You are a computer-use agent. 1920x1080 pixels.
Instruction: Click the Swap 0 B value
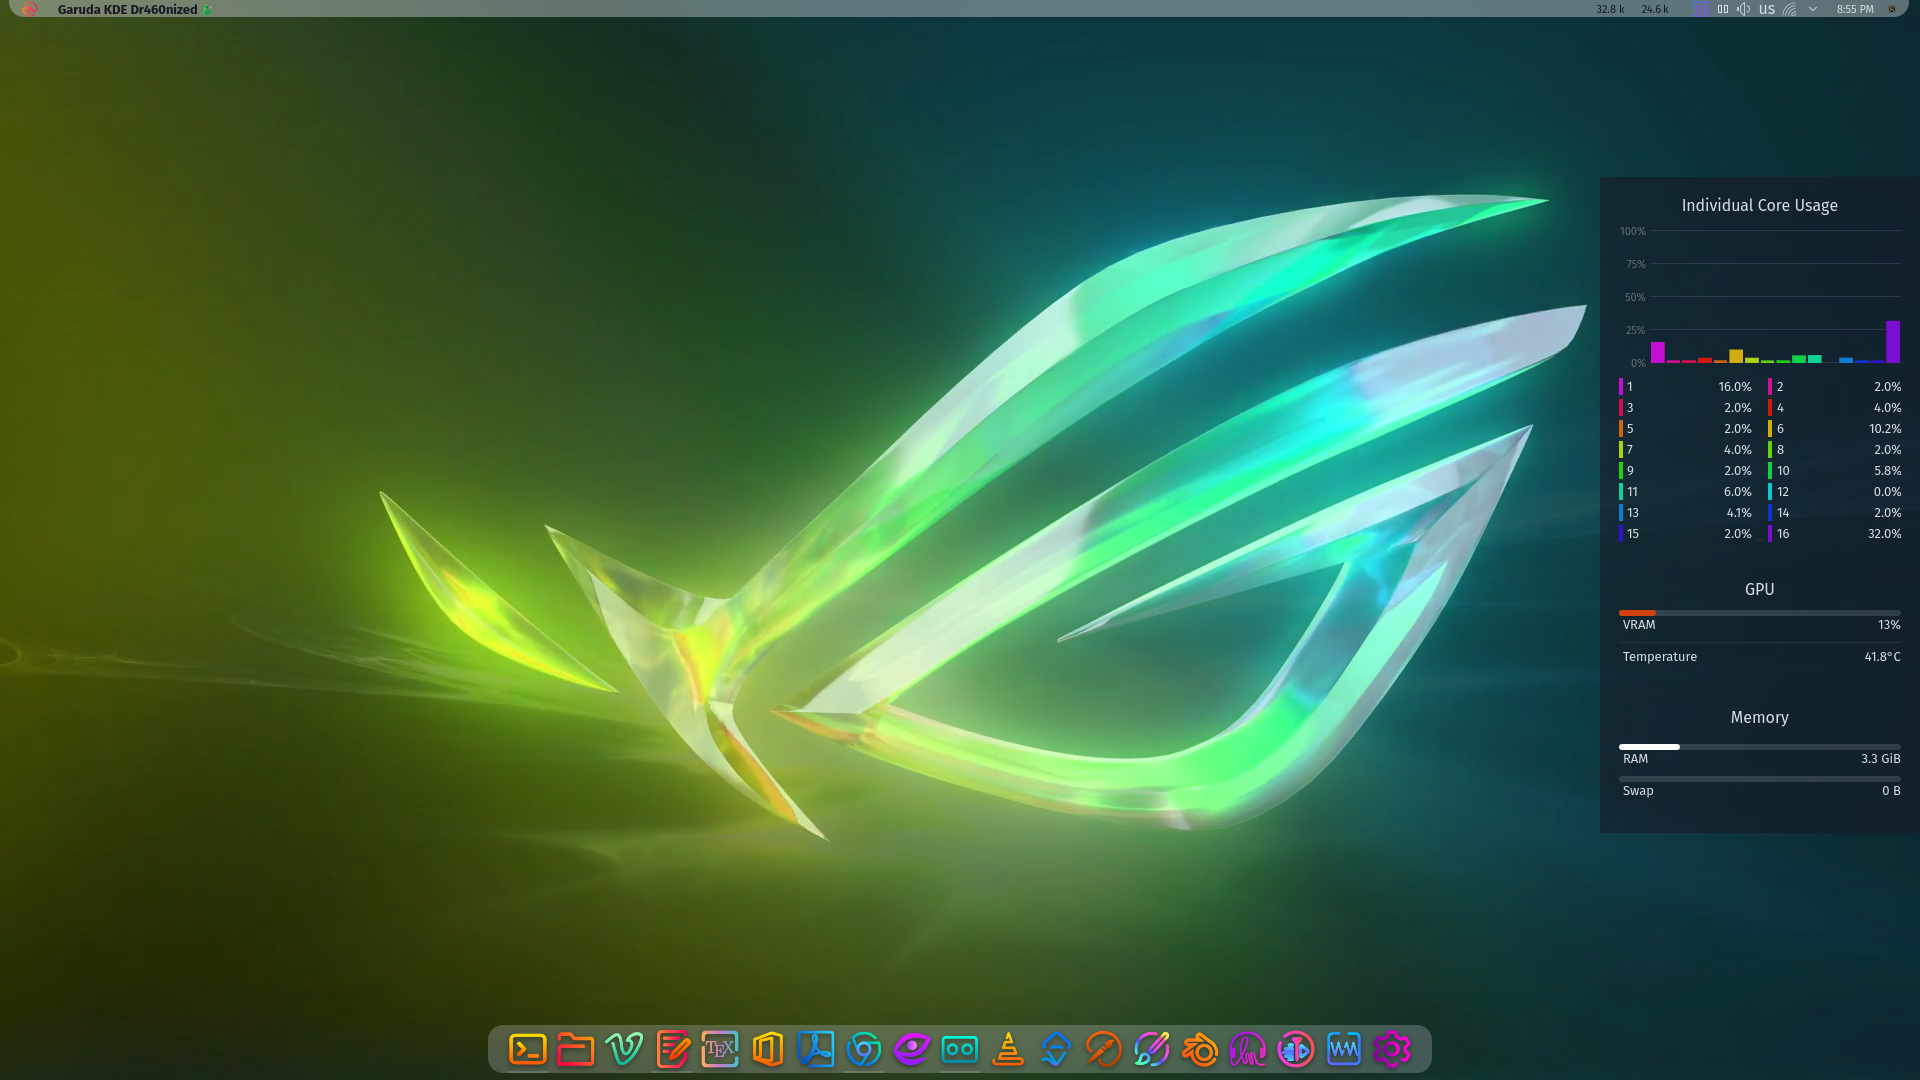(x=1891, y=790)
